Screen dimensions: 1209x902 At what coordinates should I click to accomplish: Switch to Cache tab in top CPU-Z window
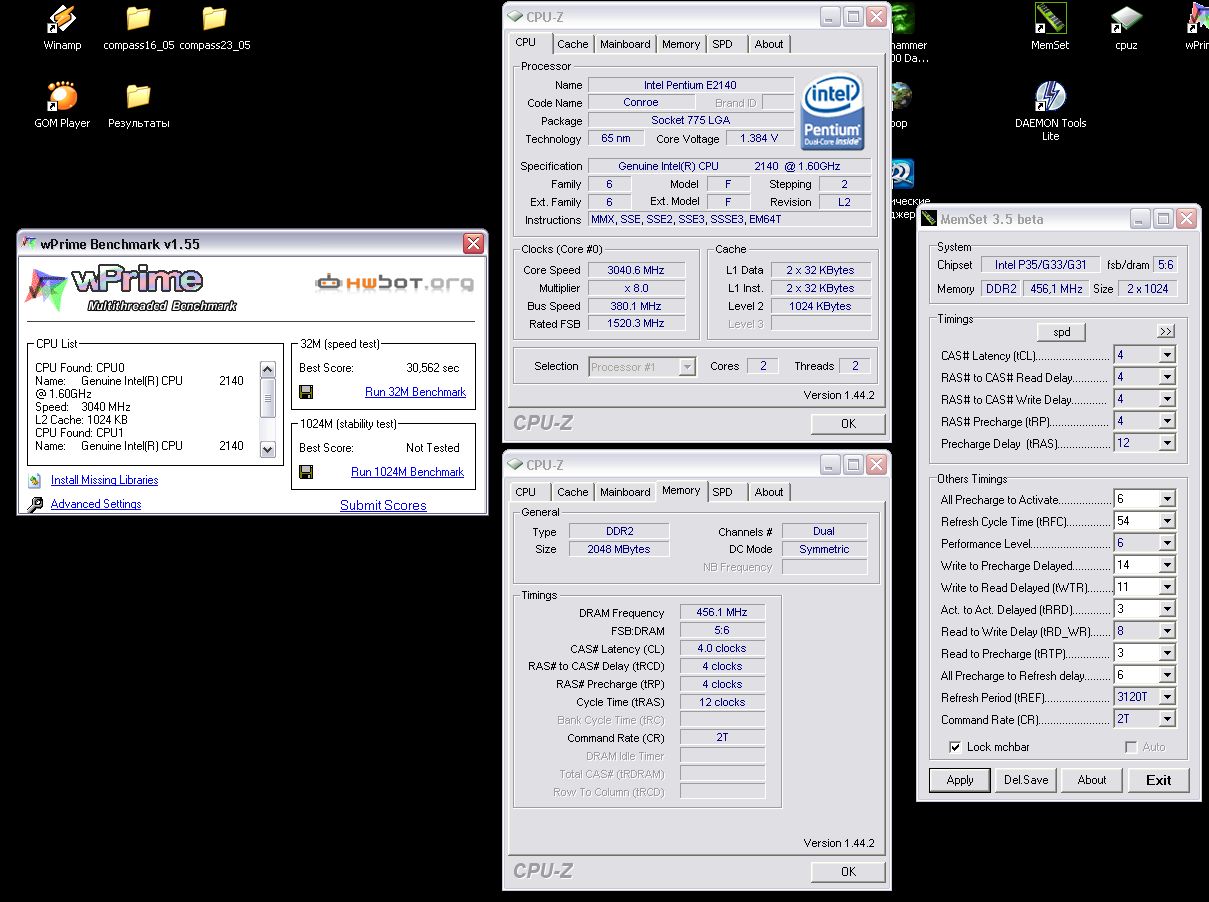pos(573,44)
